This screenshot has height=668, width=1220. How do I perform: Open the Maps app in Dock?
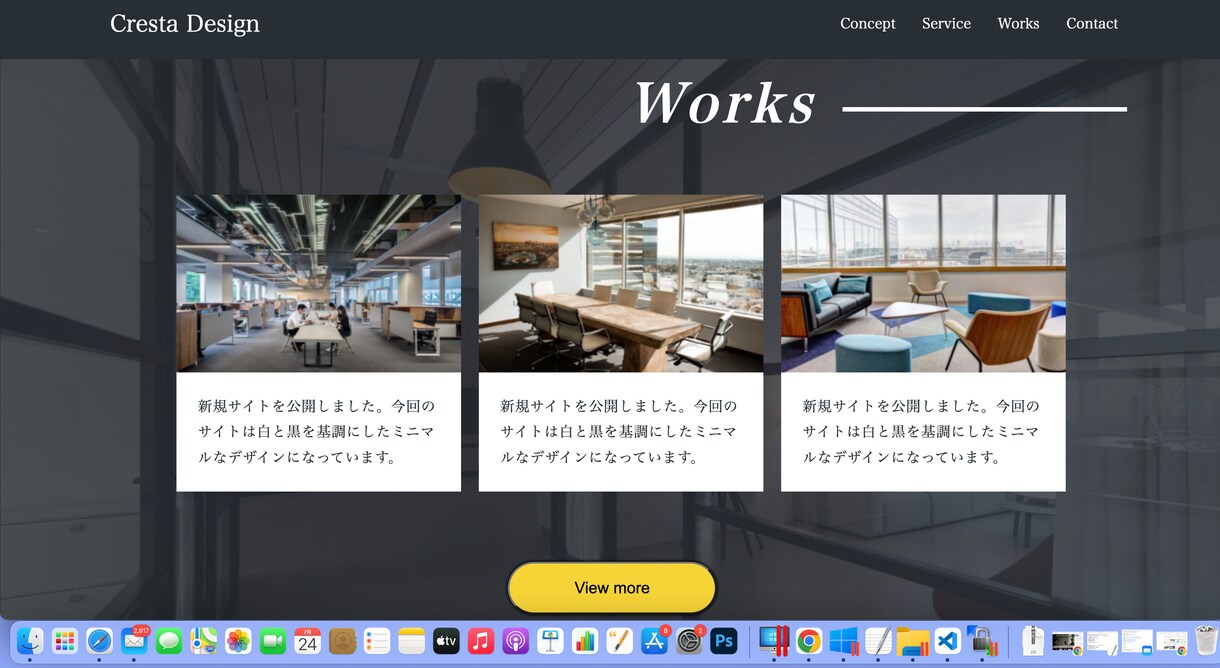point(203,641)
